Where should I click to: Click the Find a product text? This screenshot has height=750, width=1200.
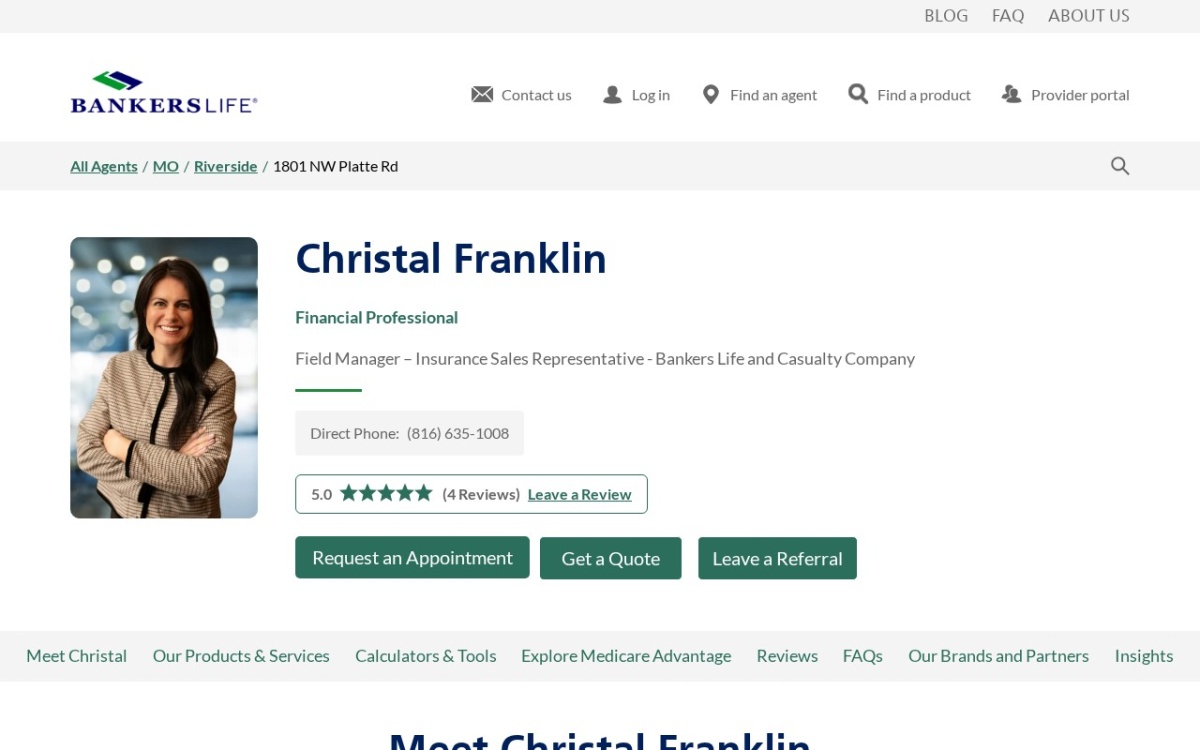(924, 95)
